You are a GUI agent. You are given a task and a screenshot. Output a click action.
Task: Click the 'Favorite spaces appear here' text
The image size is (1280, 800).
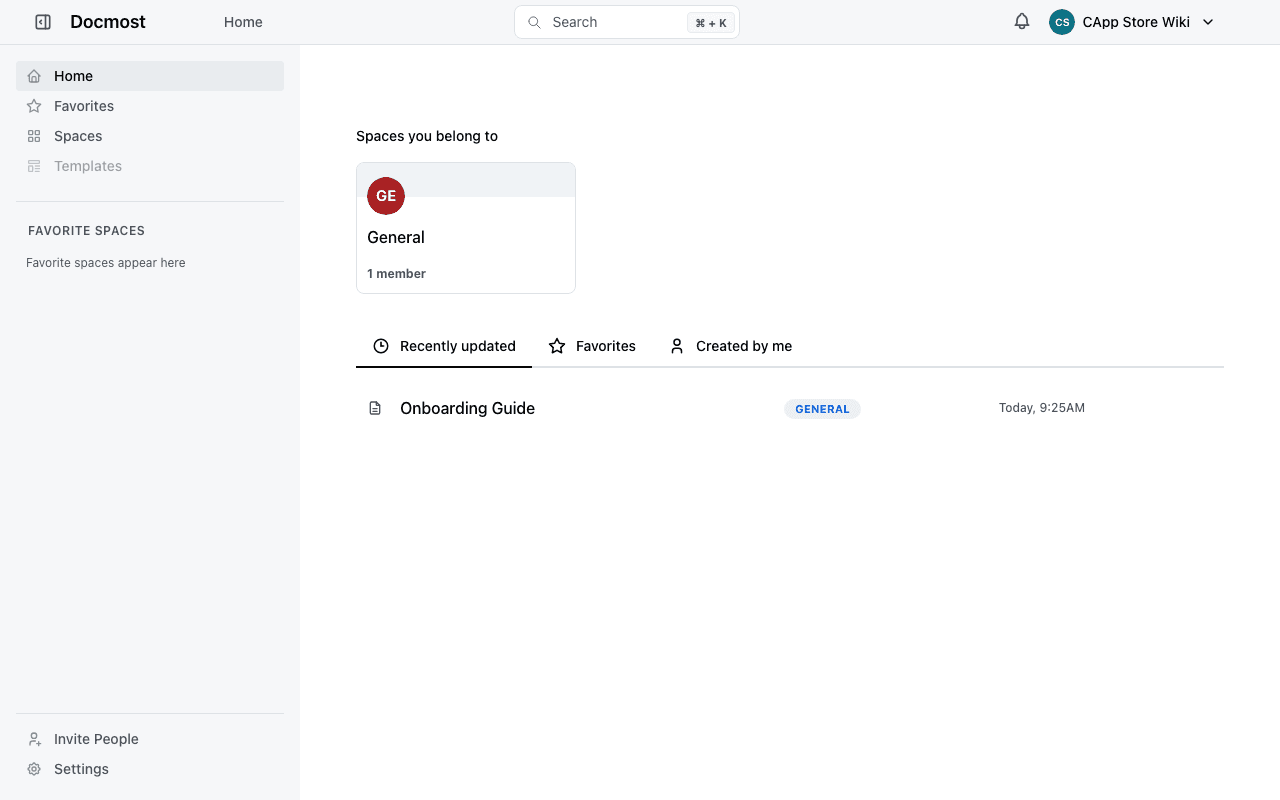106,263
